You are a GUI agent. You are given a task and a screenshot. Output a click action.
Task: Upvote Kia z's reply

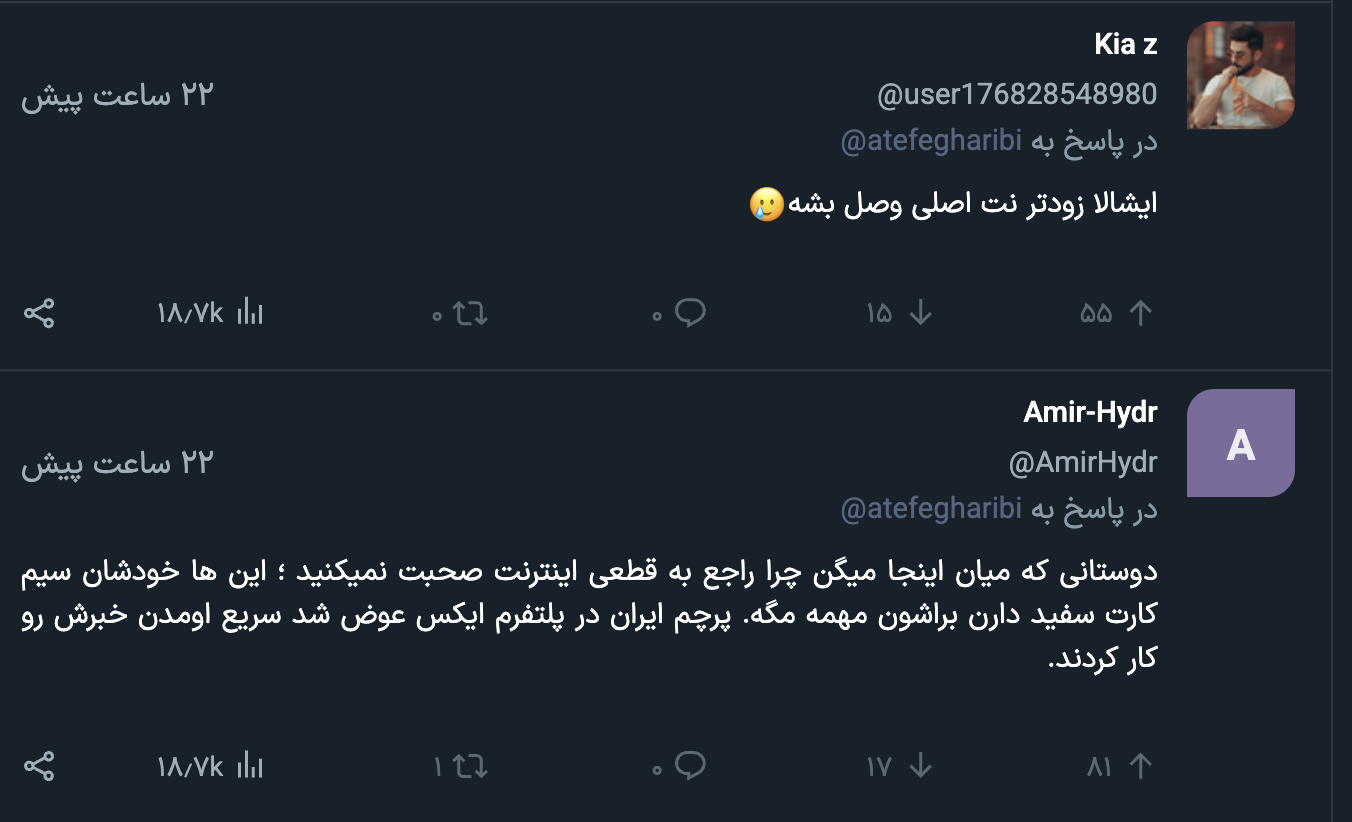[1140, 314]
